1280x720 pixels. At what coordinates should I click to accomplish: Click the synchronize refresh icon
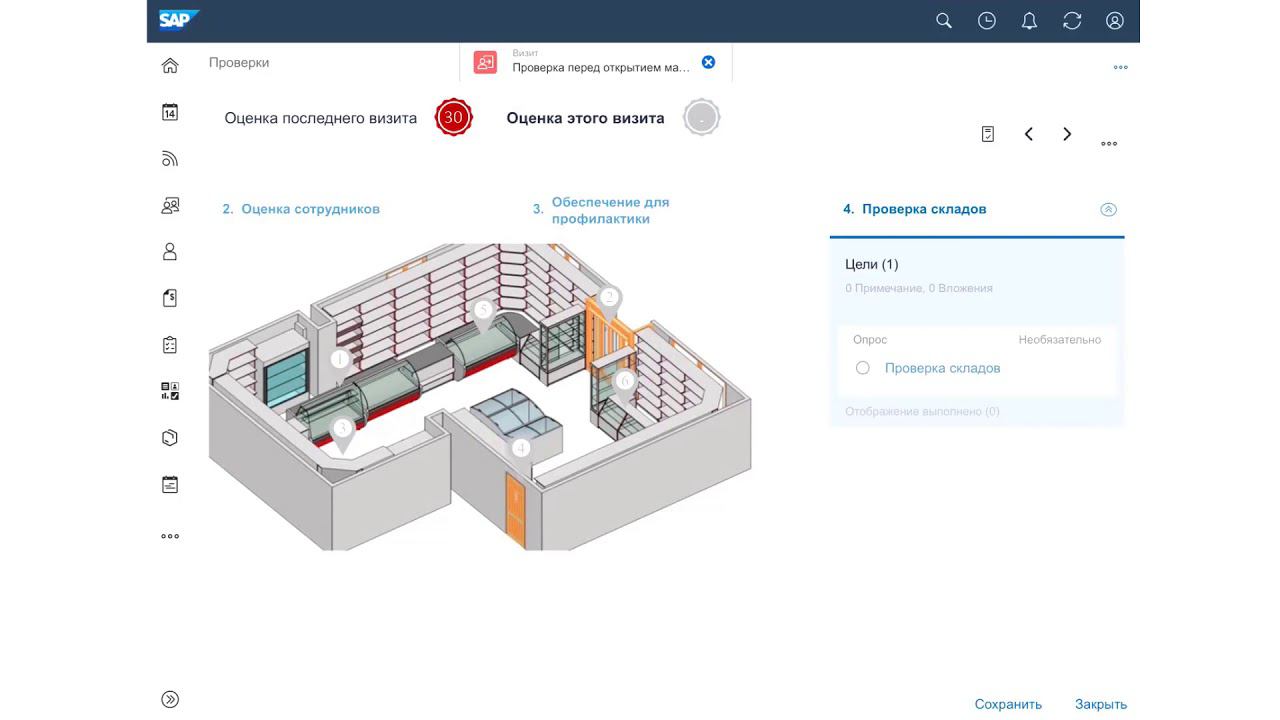[1072, 21]
